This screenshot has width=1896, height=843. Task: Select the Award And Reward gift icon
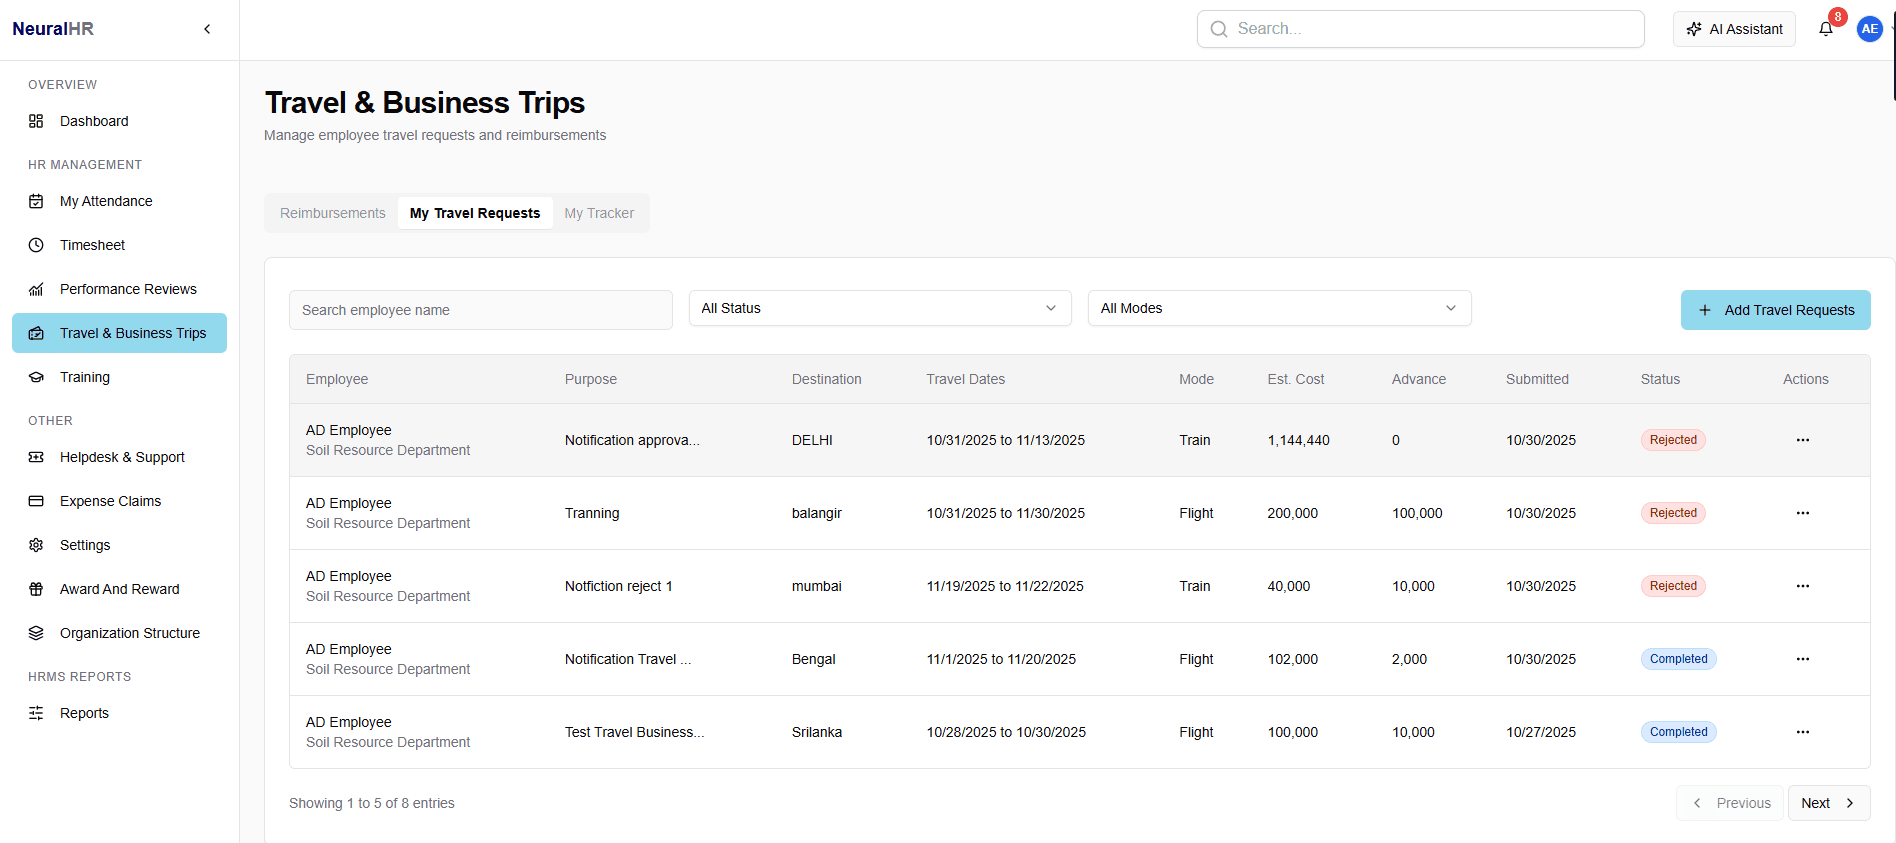36,589
